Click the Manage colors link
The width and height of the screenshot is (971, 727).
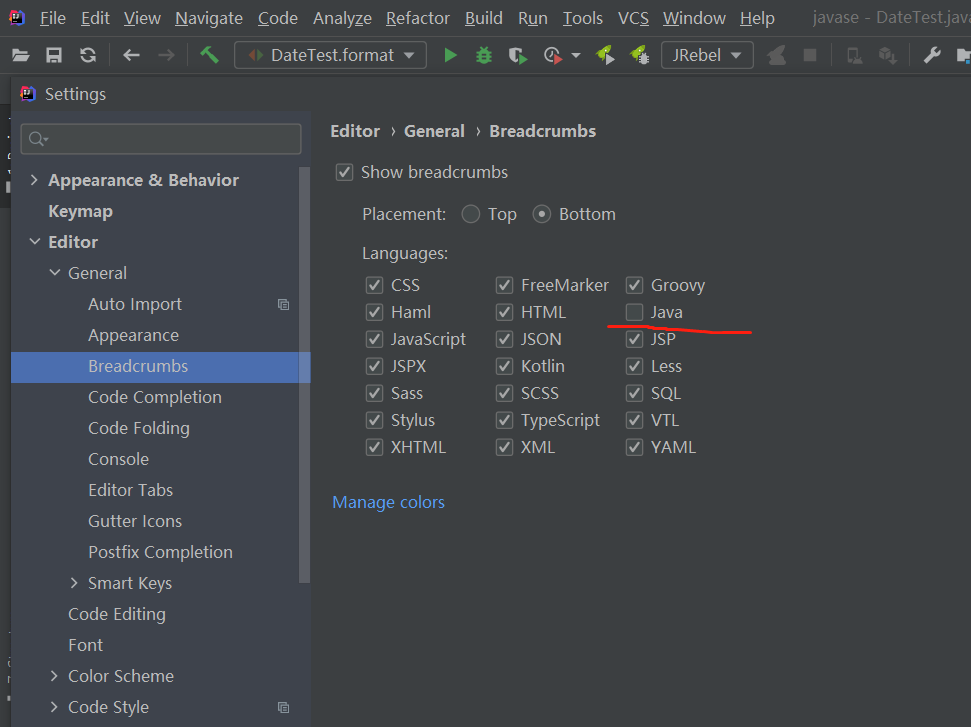click(x=388, y=502)
